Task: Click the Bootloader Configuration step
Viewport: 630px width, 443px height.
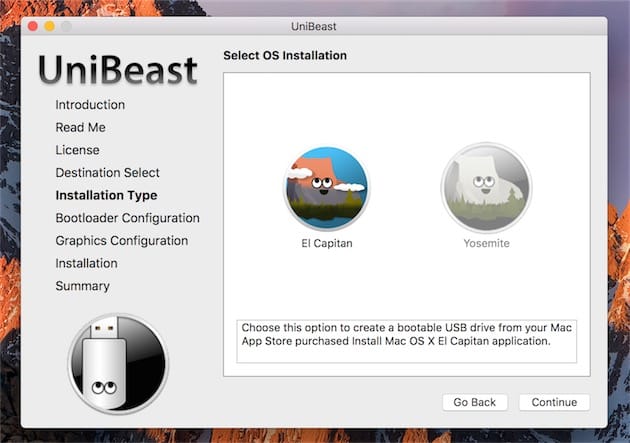Action: pyautogui.click(x=127, y=218)
